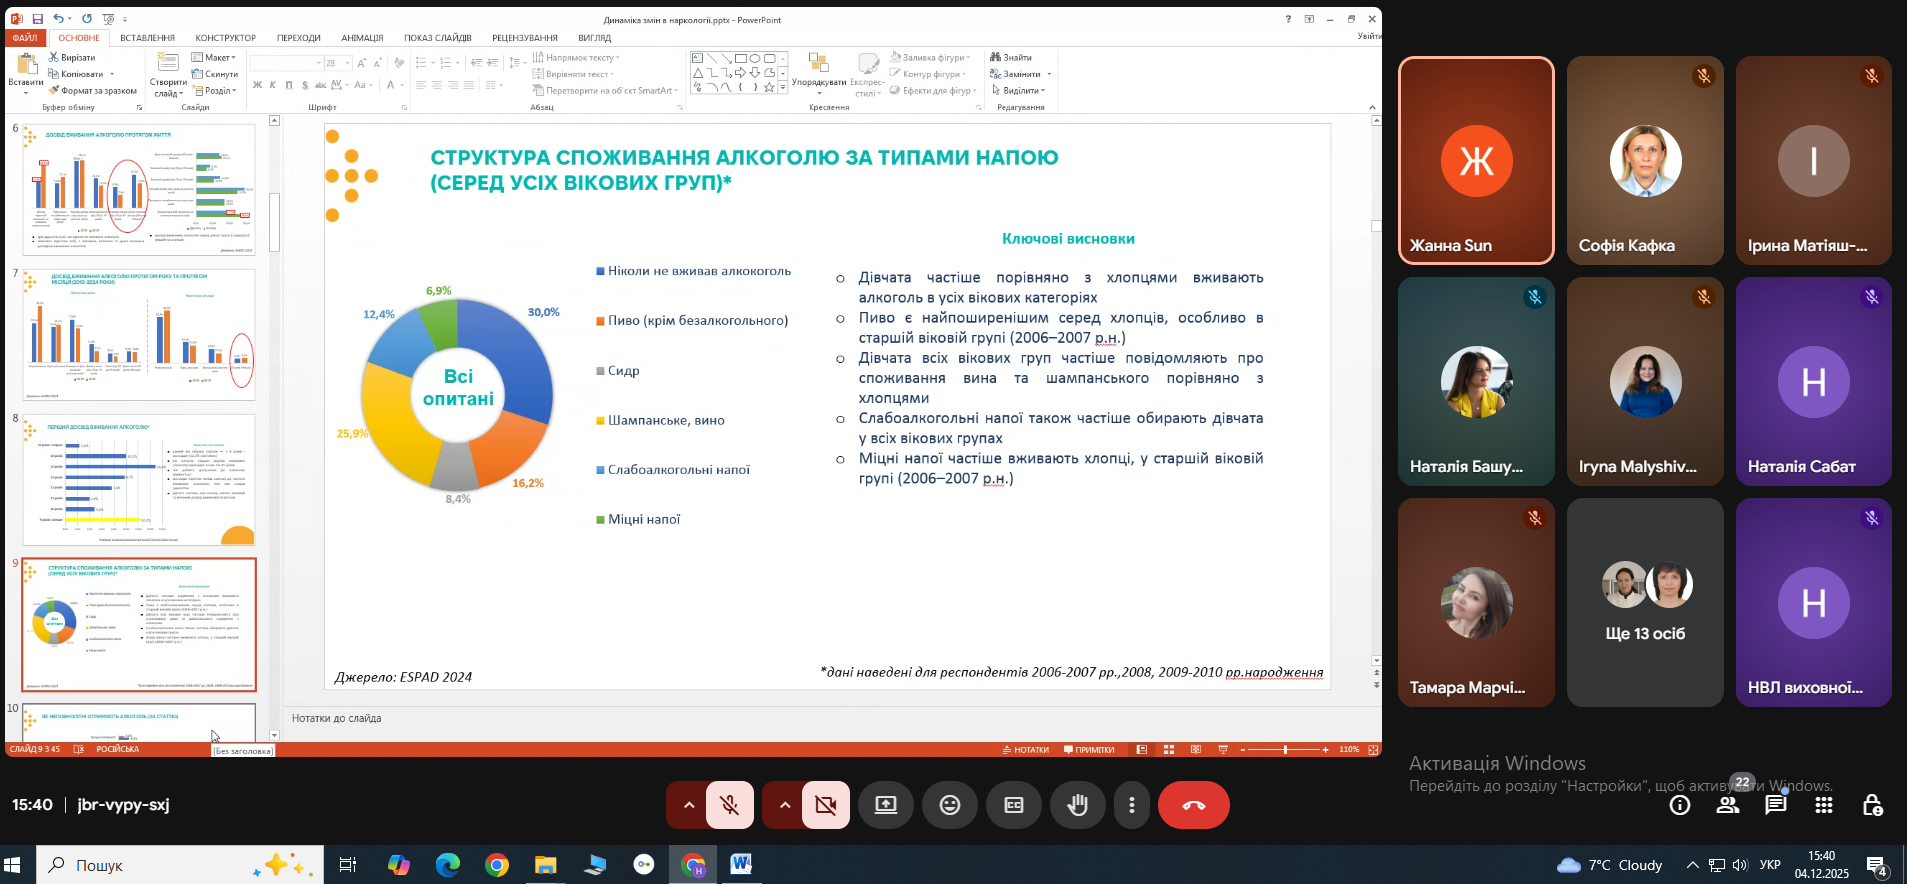This screenshot has width=1907, height=884.
Task: Expand audio settings arrow beside microphone
Action: click(x=688, y=805)
